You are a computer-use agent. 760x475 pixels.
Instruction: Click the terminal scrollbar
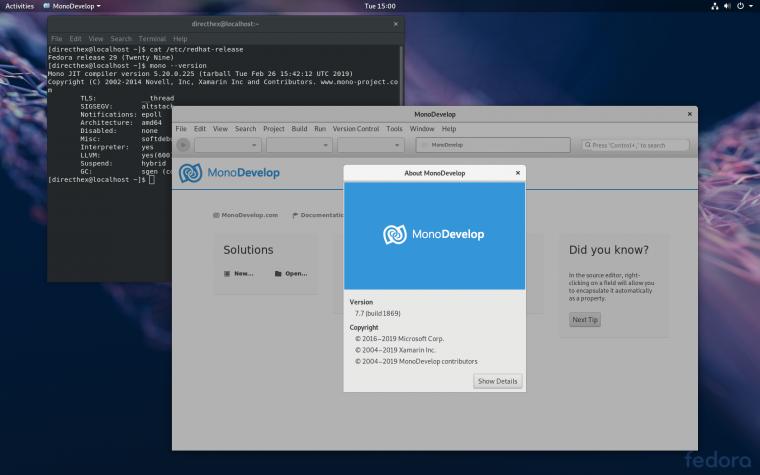click(401, 75)
